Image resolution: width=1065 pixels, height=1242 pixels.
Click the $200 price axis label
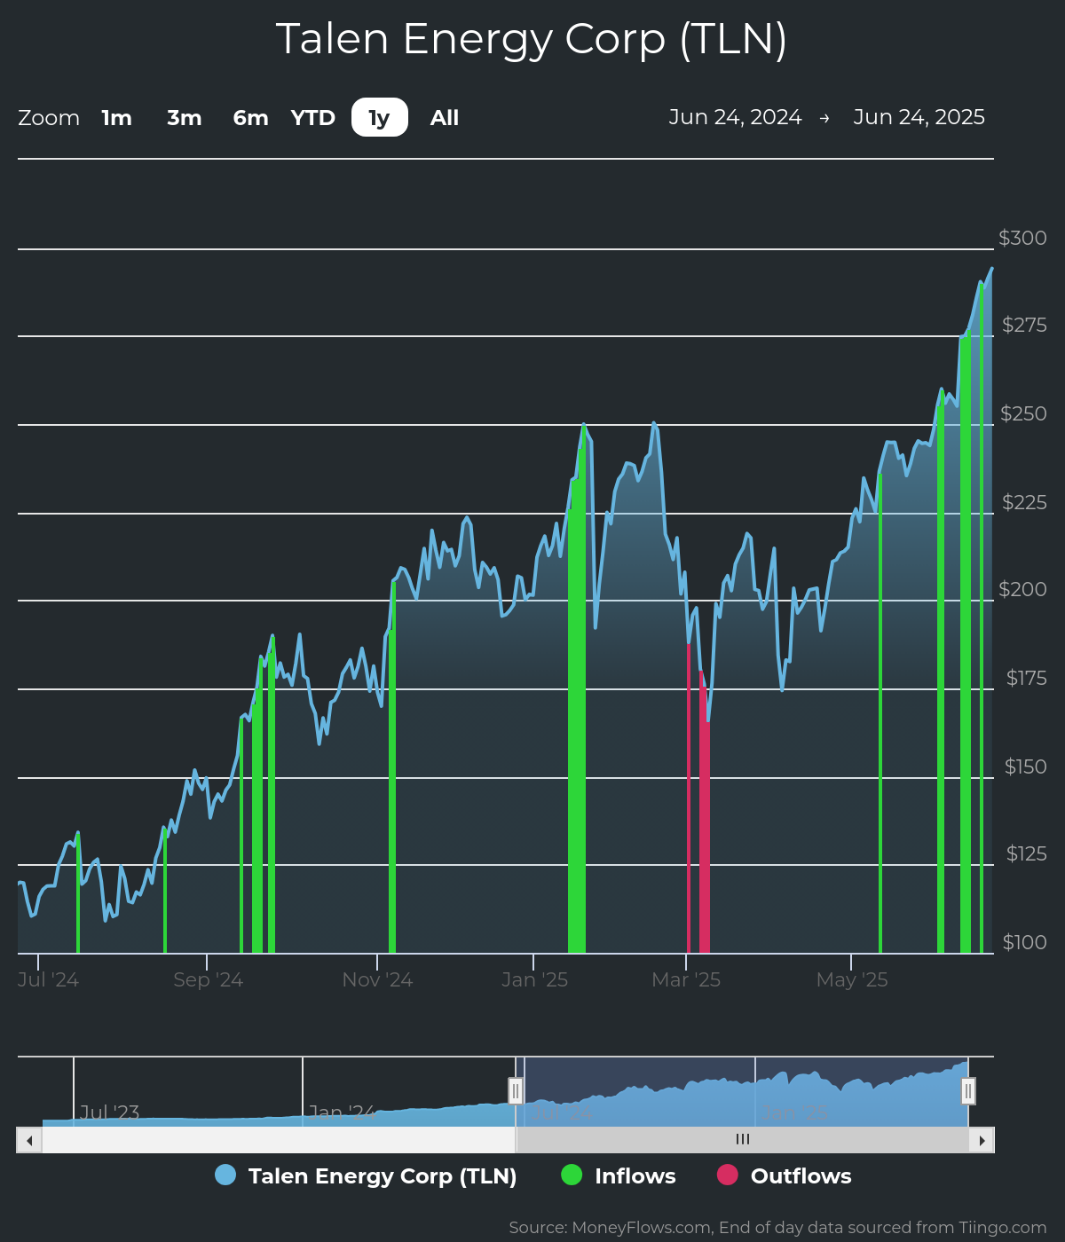coord(1023,589)
